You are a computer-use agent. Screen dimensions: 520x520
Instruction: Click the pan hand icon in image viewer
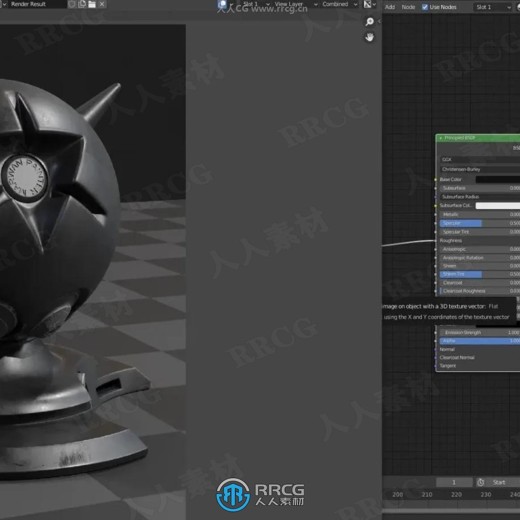(369, 37)
